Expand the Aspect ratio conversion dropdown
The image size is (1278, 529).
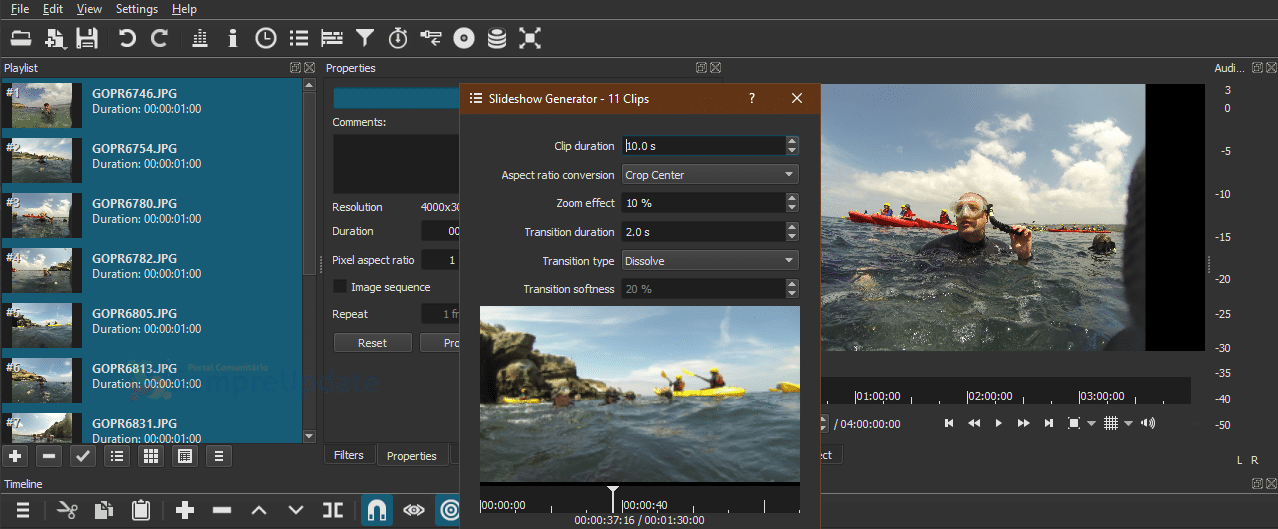(x=710, y=174)
